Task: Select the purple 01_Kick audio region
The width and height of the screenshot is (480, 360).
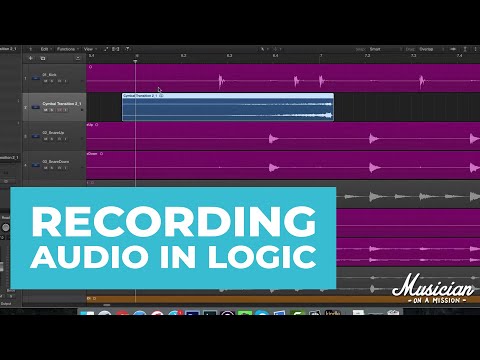Action: [283, 78]
